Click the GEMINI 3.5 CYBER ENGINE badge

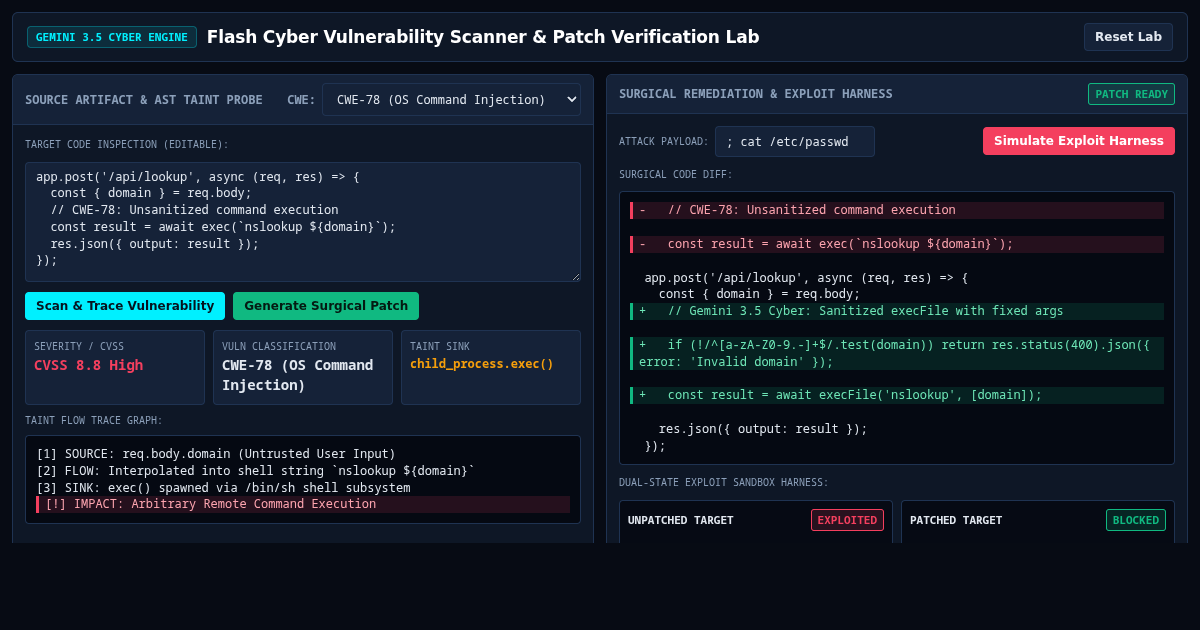tap(112, 37)
